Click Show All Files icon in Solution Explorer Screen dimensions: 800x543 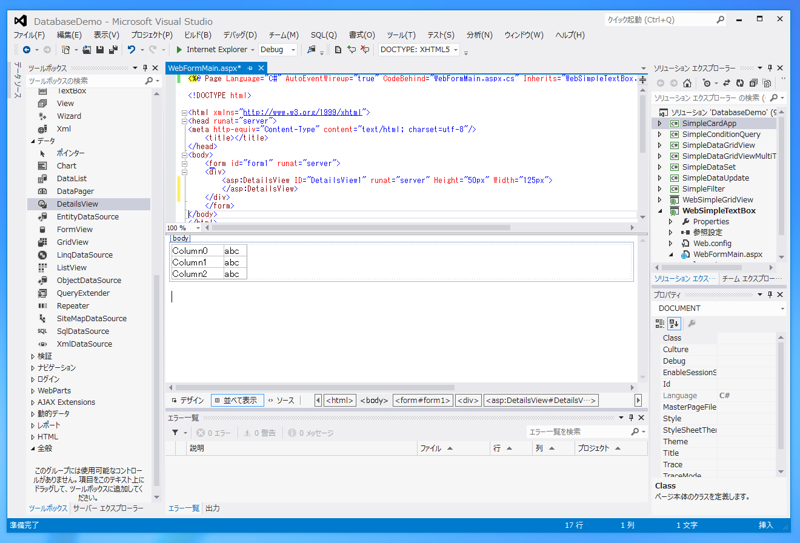[x=767, y=83]
